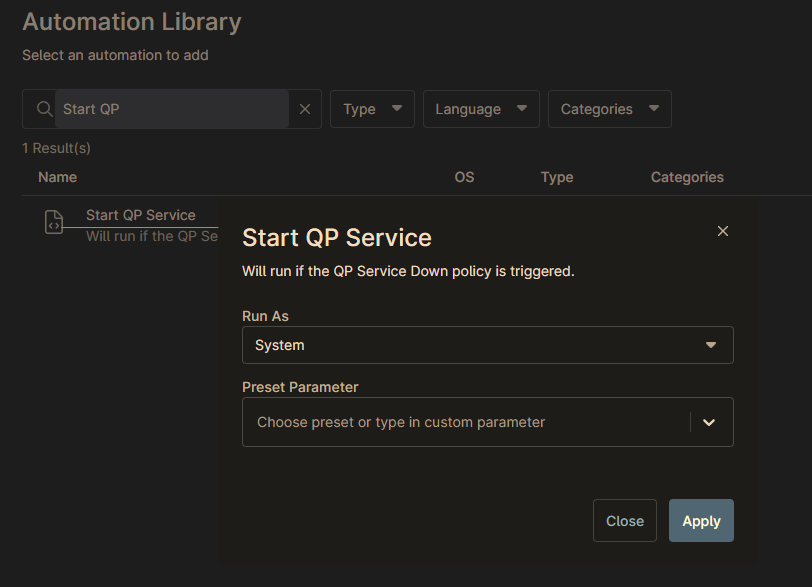812x587 pixels.
Task: Click the Type filter's dropdown arrow
Action: (395, 108)
